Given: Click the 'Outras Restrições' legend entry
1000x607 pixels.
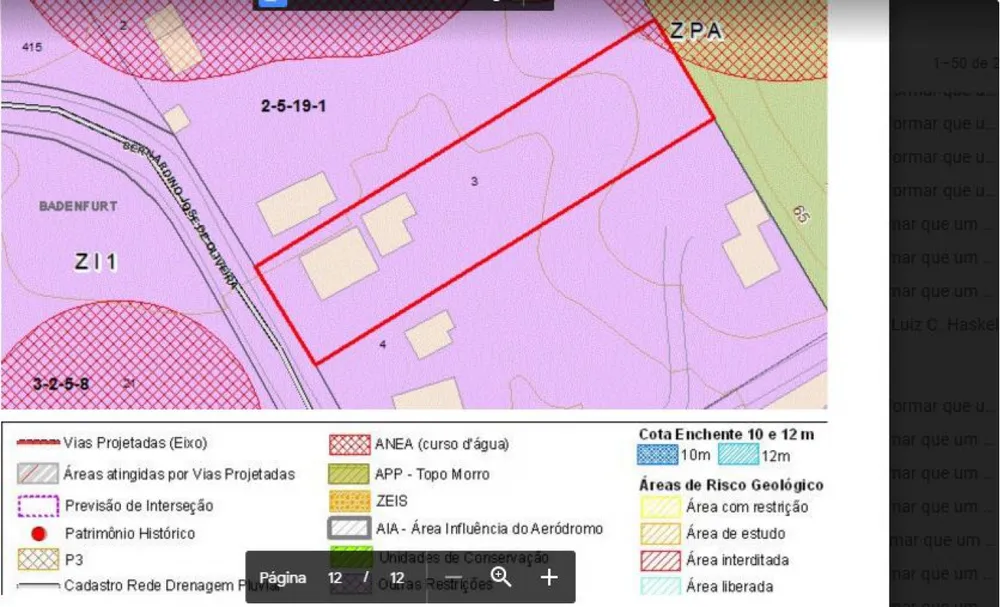Looking at the screenshot, I should (435, 584).
